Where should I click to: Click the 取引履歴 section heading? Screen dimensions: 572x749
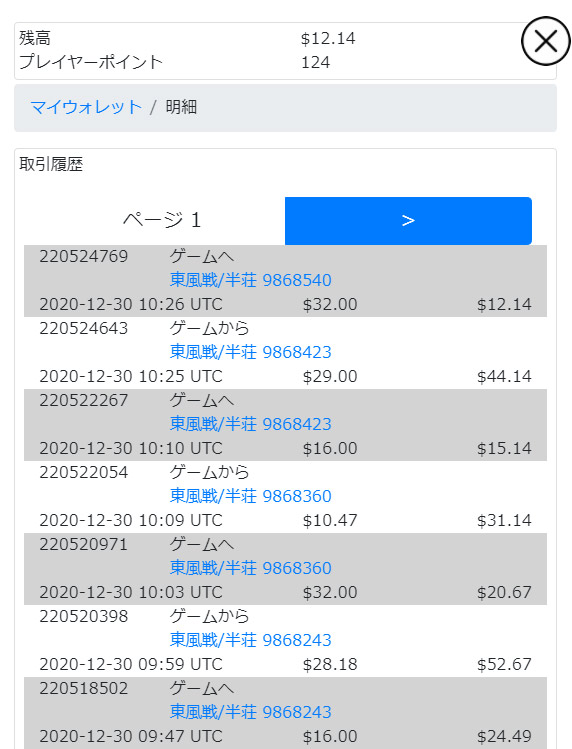pos(51,164)
